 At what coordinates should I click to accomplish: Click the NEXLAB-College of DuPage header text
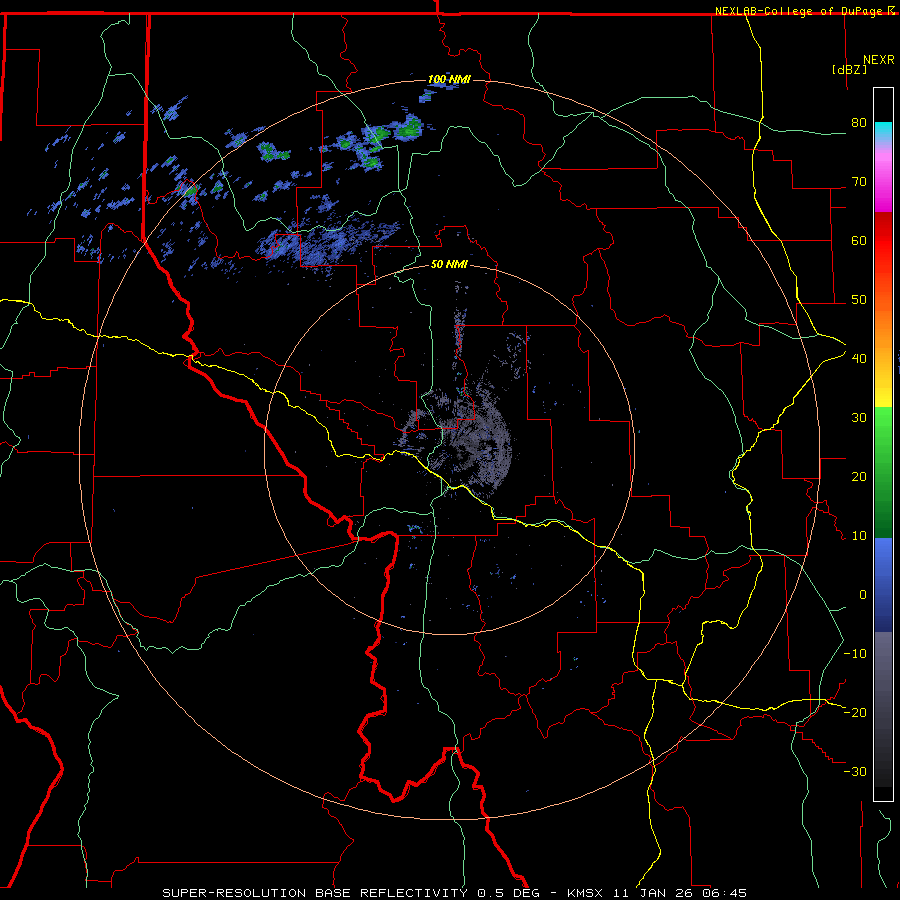click(x=804, y=11)
